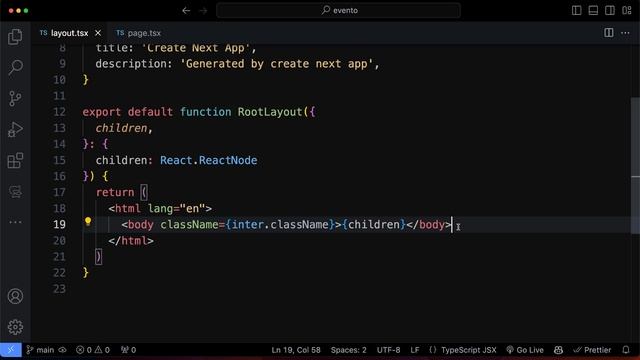
Task: Show code actions lightbulb on line 19
Action: 88,222
